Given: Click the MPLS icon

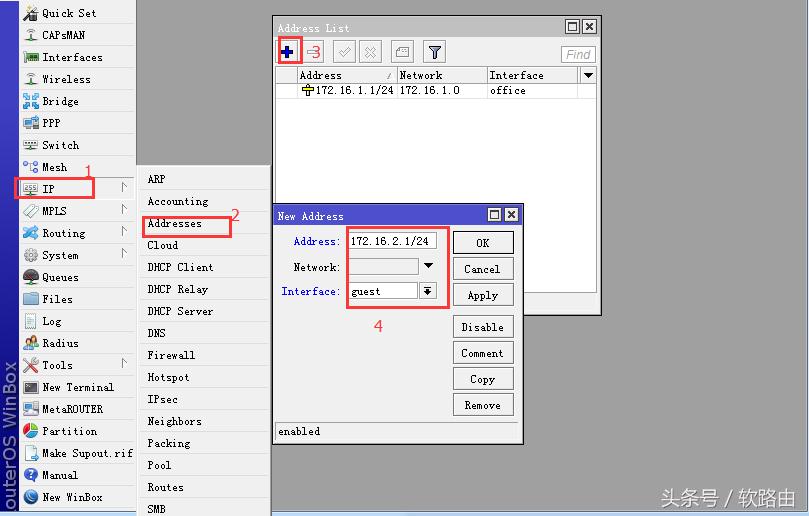Looking at the screenshot, I should tap(30, 211).
